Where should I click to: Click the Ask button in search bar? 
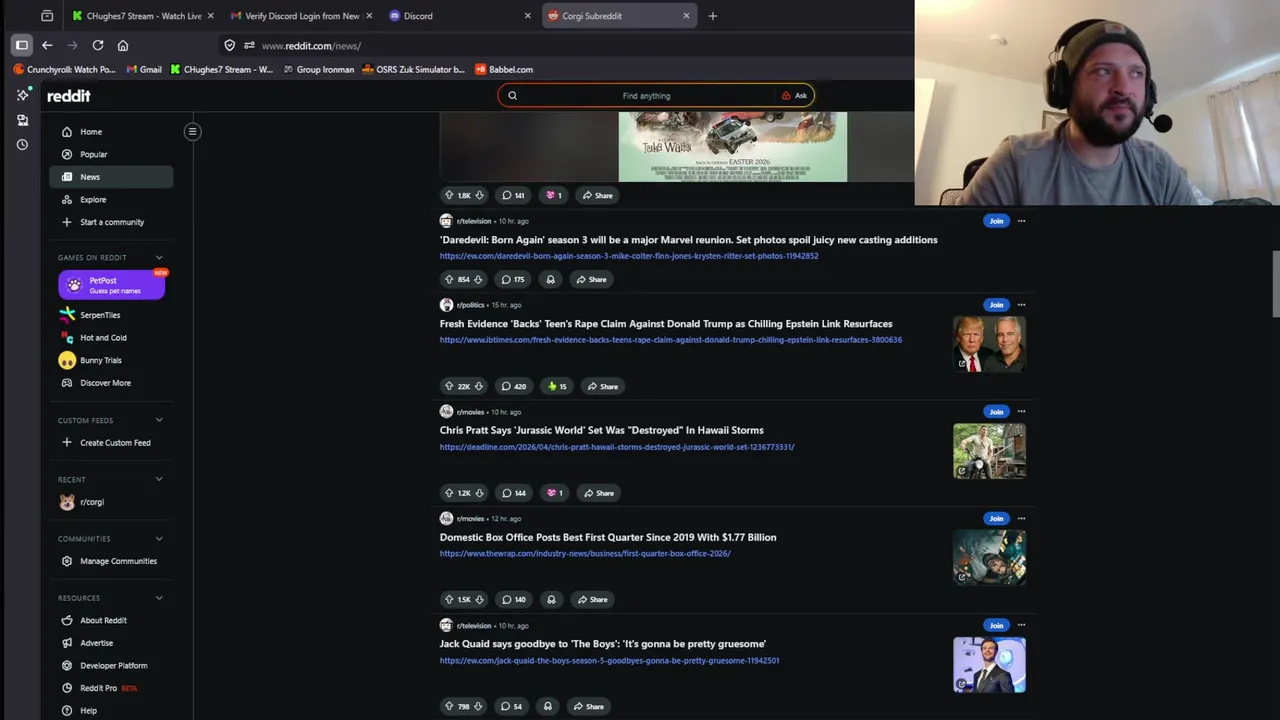795,96
